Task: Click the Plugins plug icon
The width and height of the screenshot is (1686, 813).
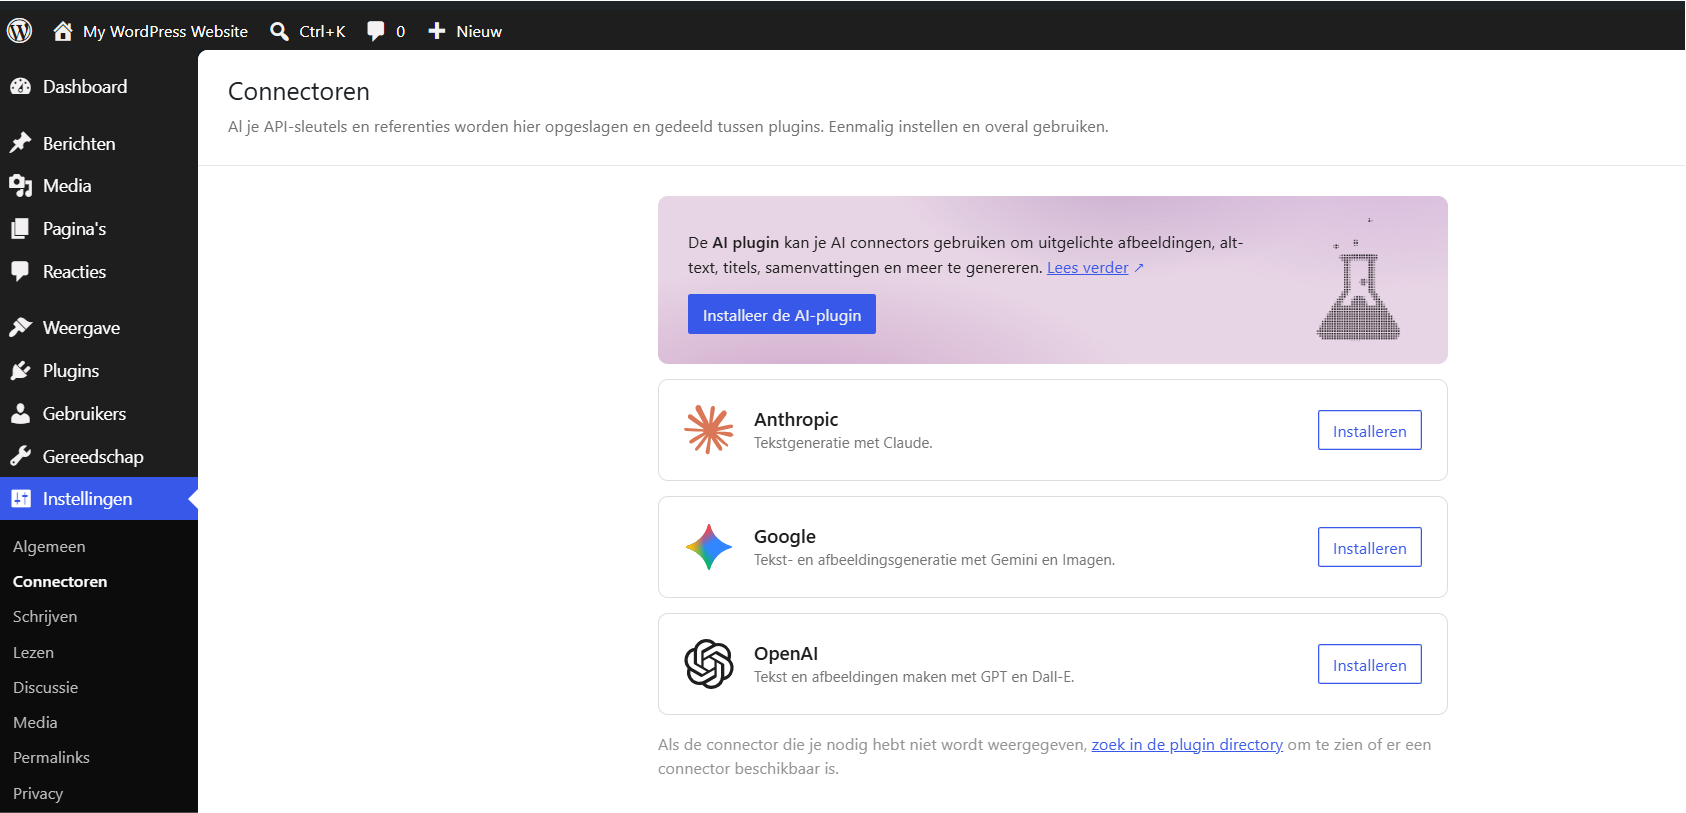Action: coord(21,371)
